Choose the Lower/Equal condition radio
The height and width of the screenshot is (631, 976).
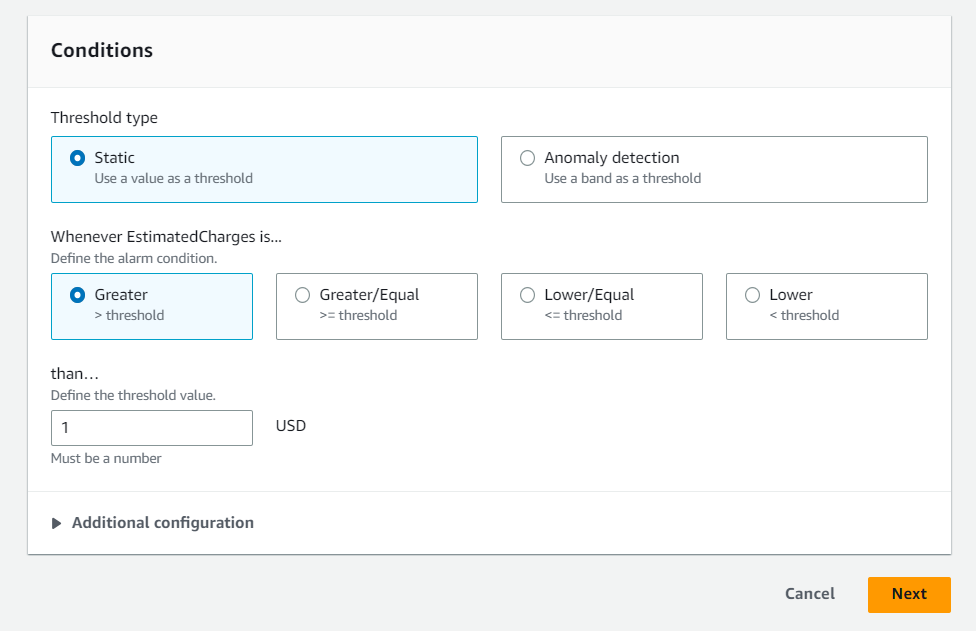tap(527, 295)
